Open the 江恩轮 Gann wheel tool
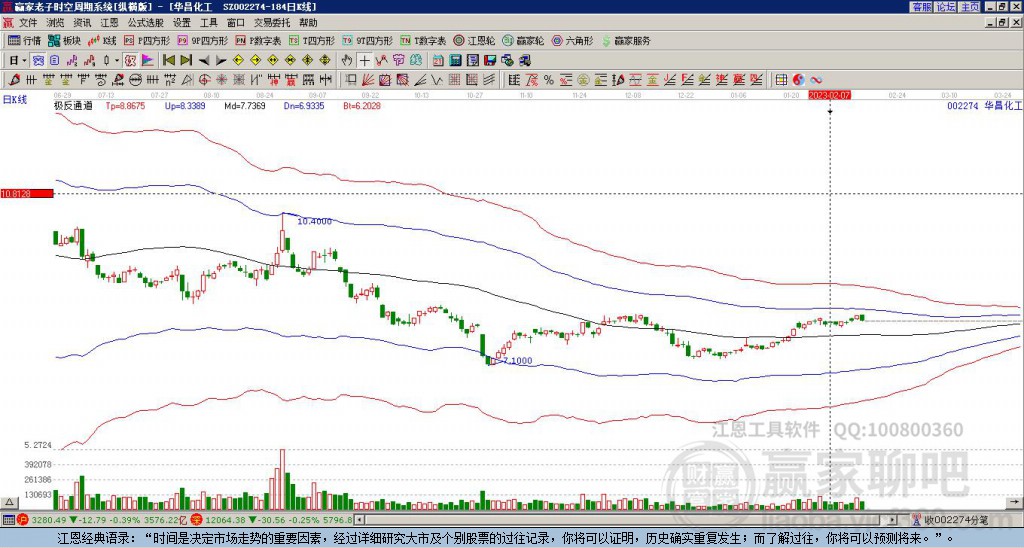 (x=476, y=41)
